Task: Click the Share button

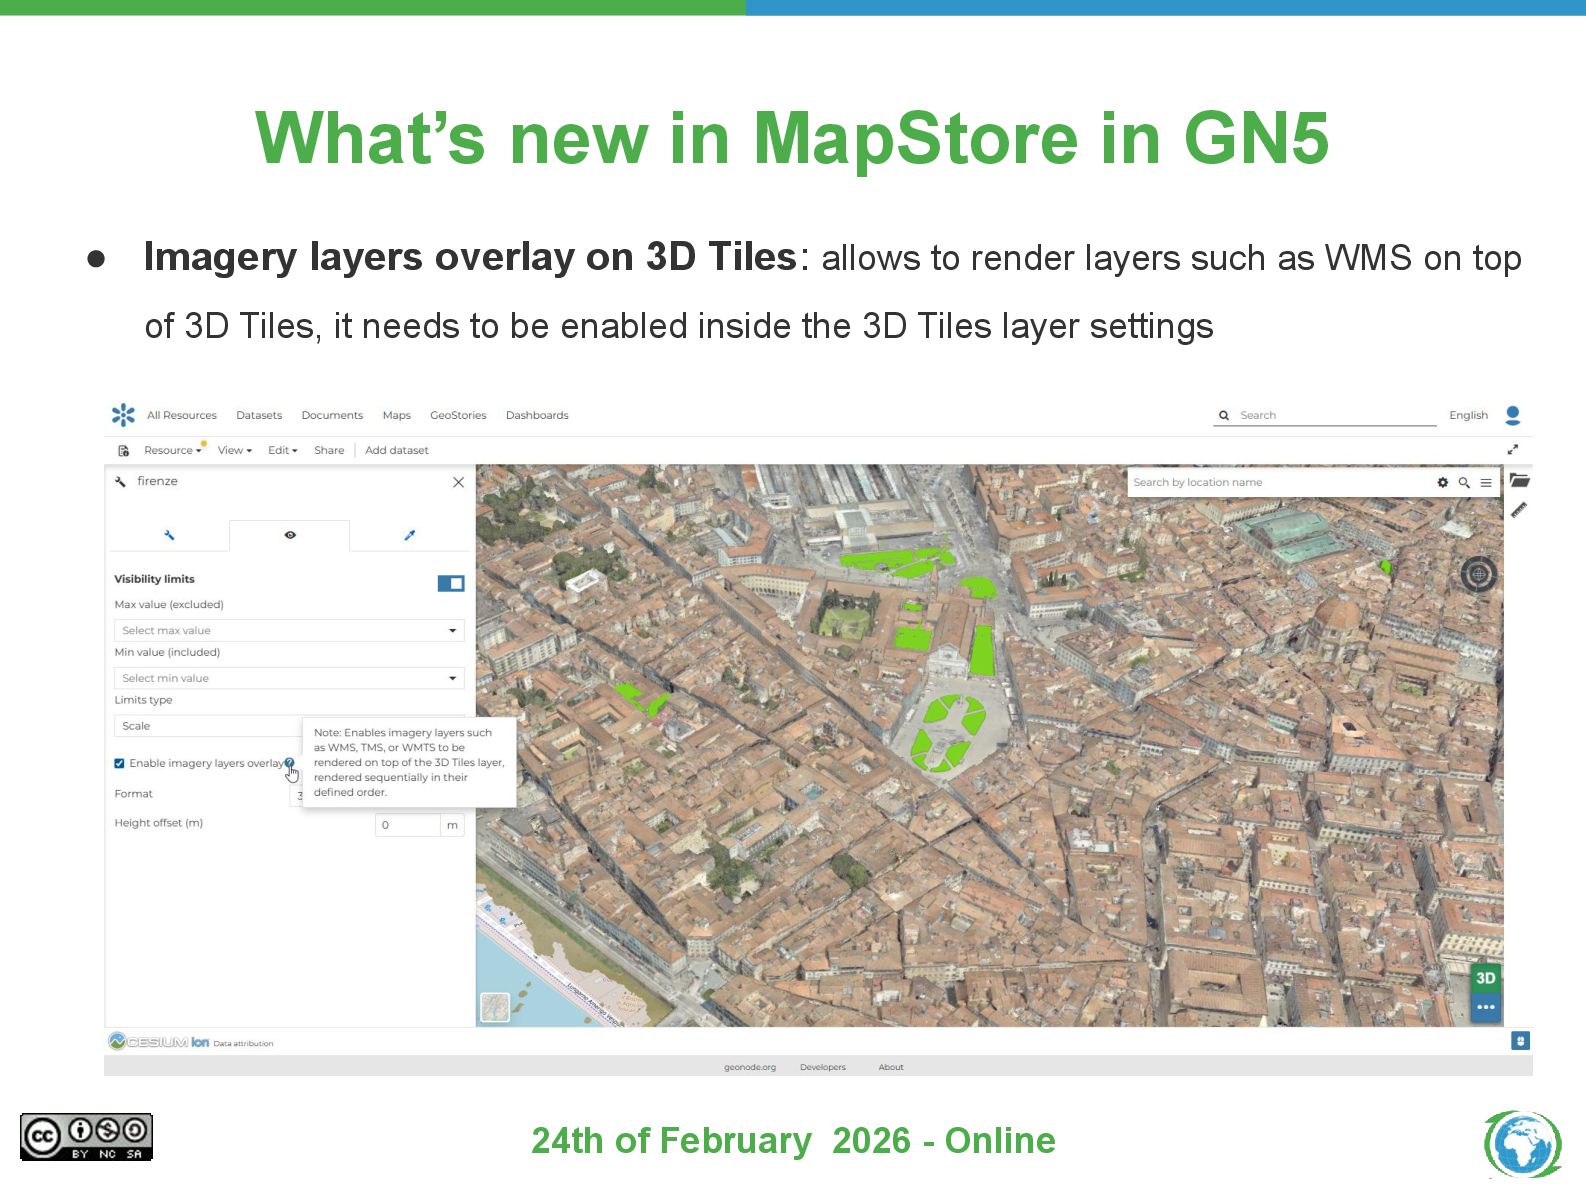Action: coord(329,450)
